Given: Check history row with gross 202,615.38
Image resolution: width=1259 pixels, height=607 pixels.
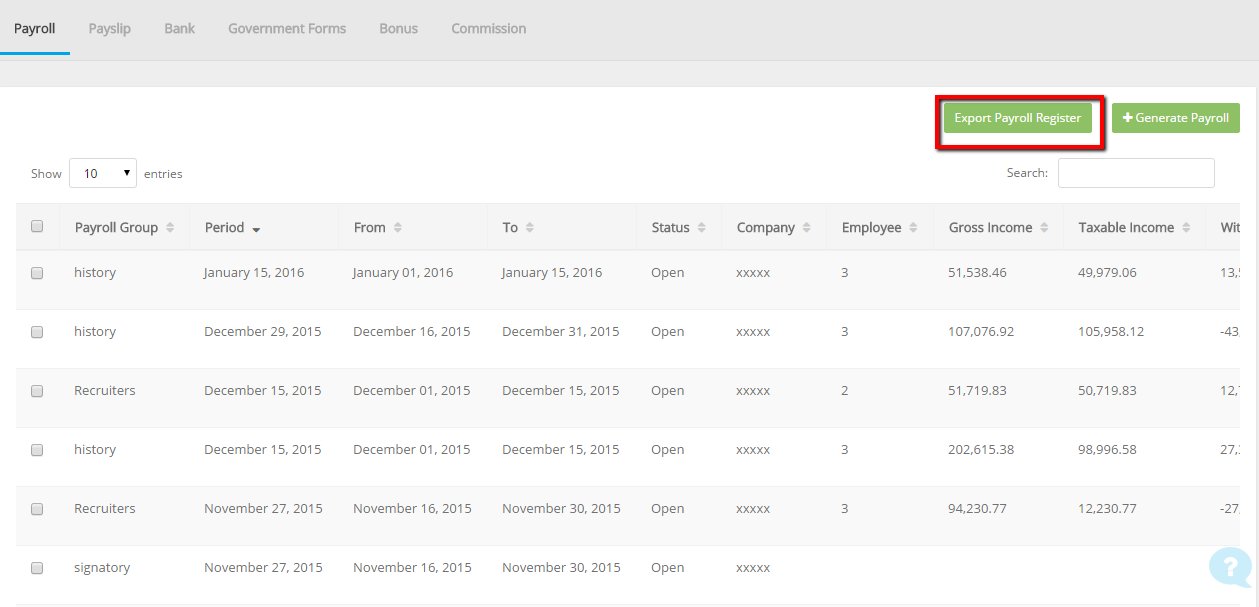Looking at the screenshot, I should (x=37, y=450).
